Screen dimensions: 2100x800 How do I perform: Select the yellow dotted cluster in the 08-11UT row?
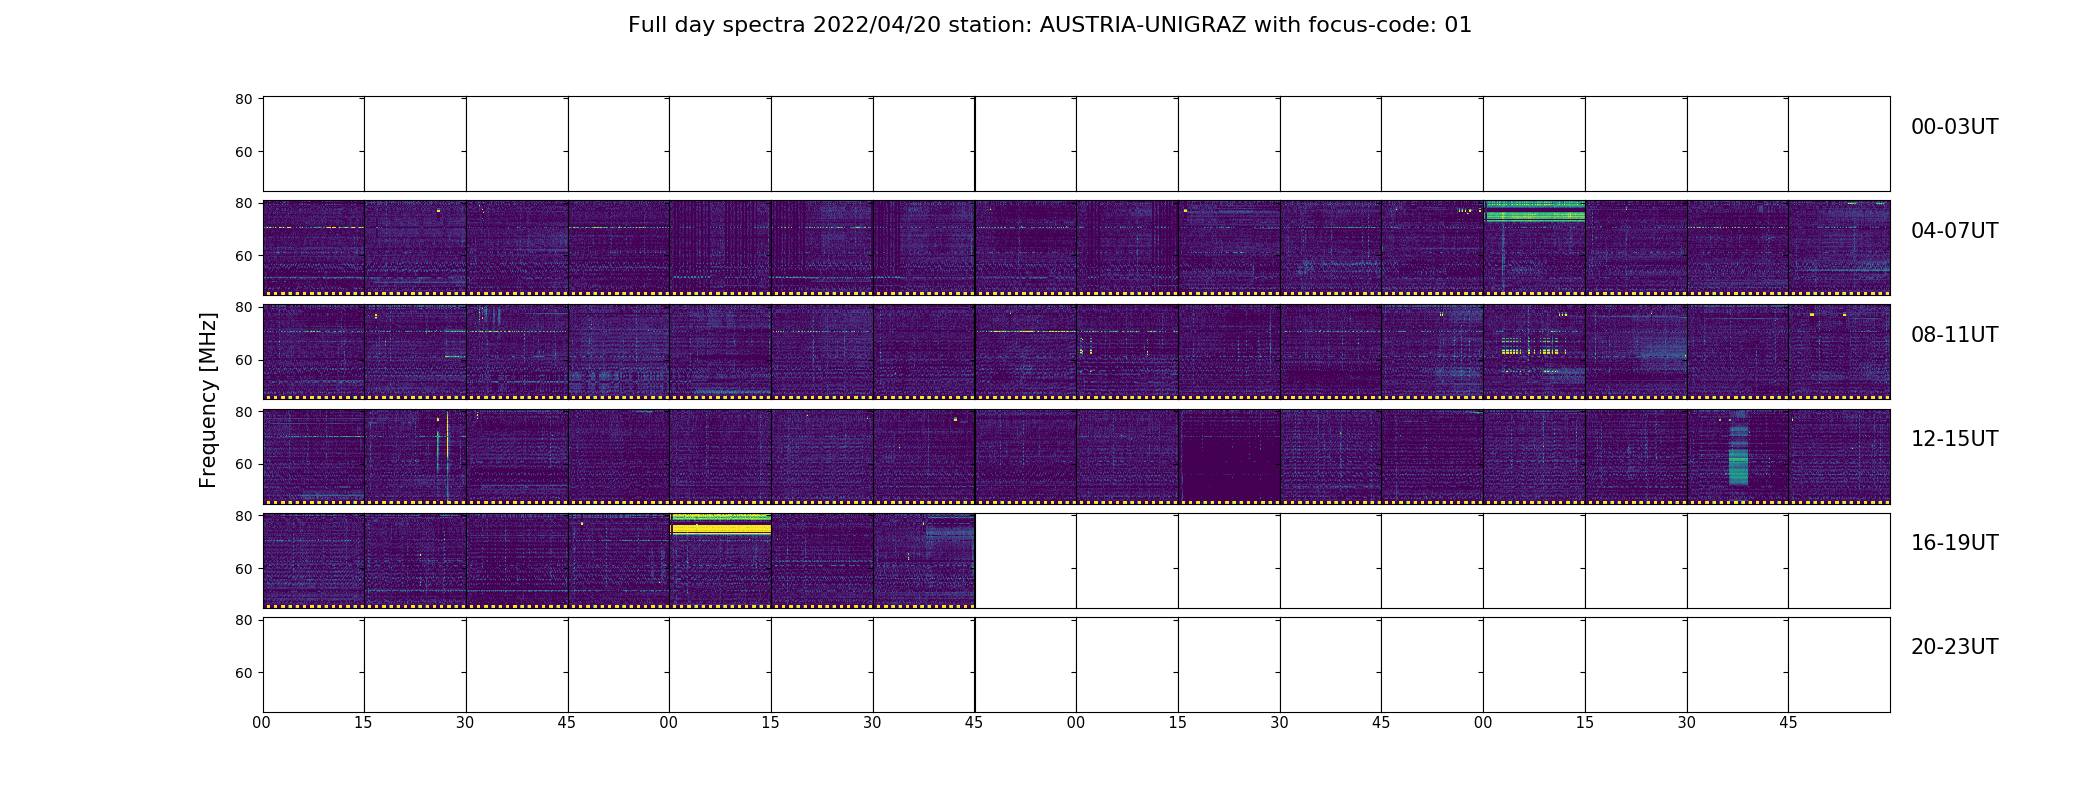(1530, 350)
